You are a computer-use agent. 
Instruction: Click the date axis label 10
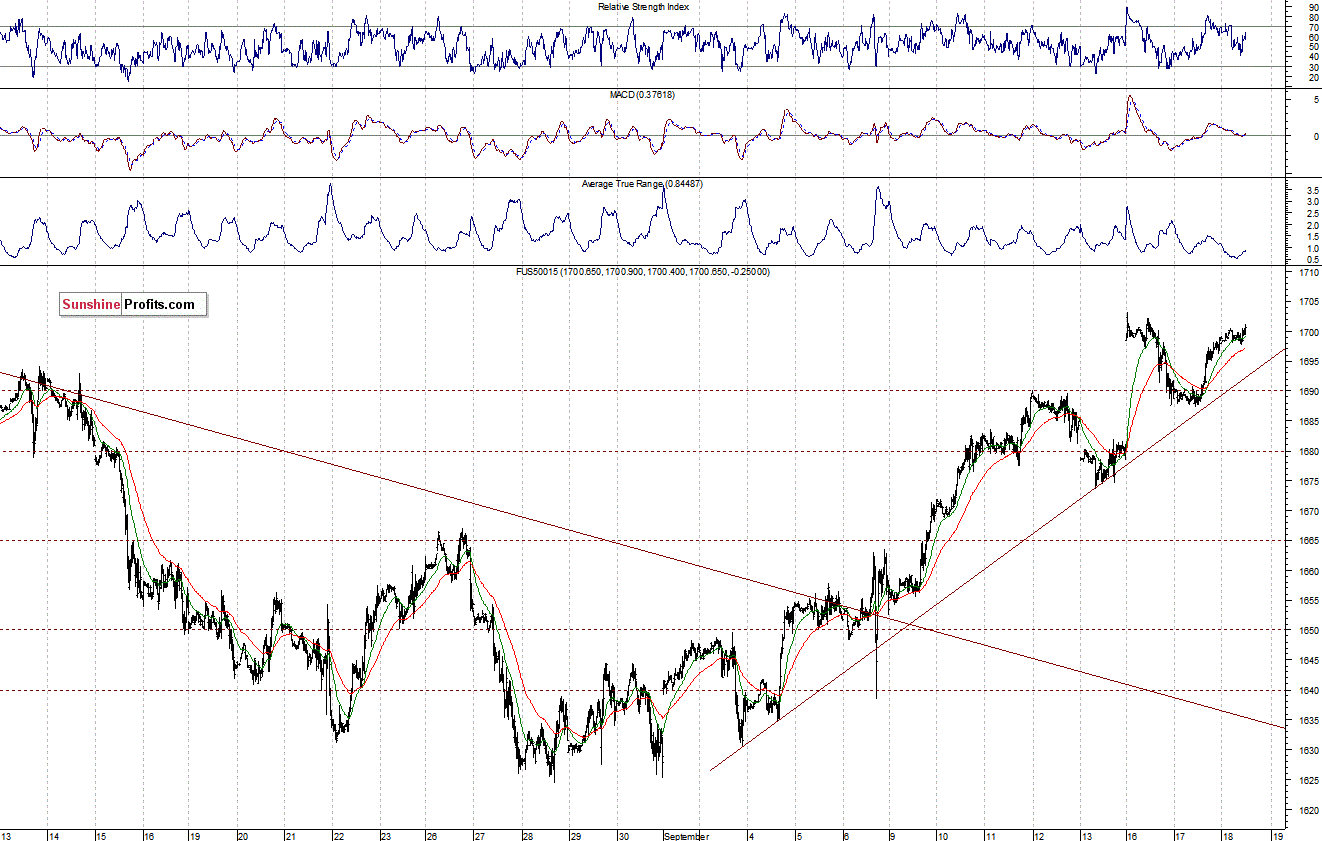tap(942, 835)
